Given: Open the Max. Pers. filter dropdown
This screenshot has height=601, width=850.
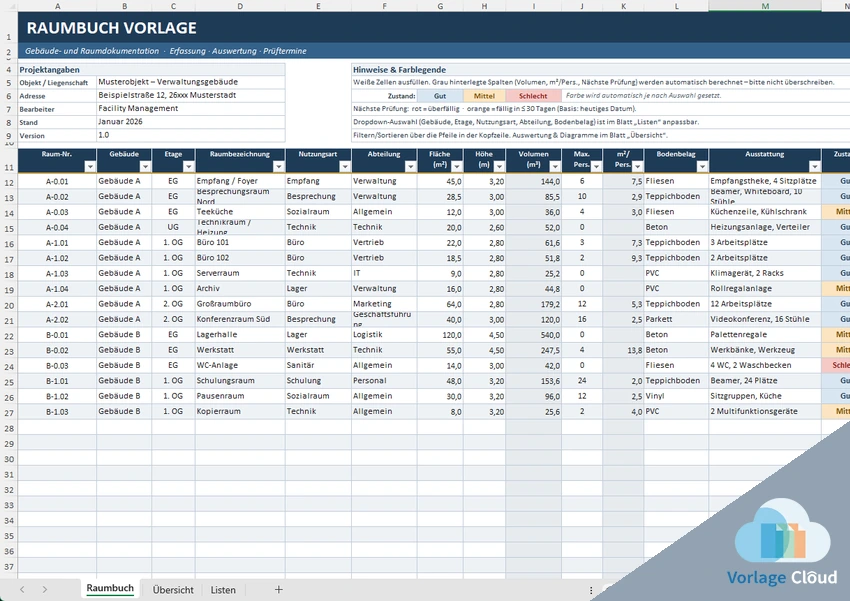Looking at the screenshot, I should click(x=596, y=166).
